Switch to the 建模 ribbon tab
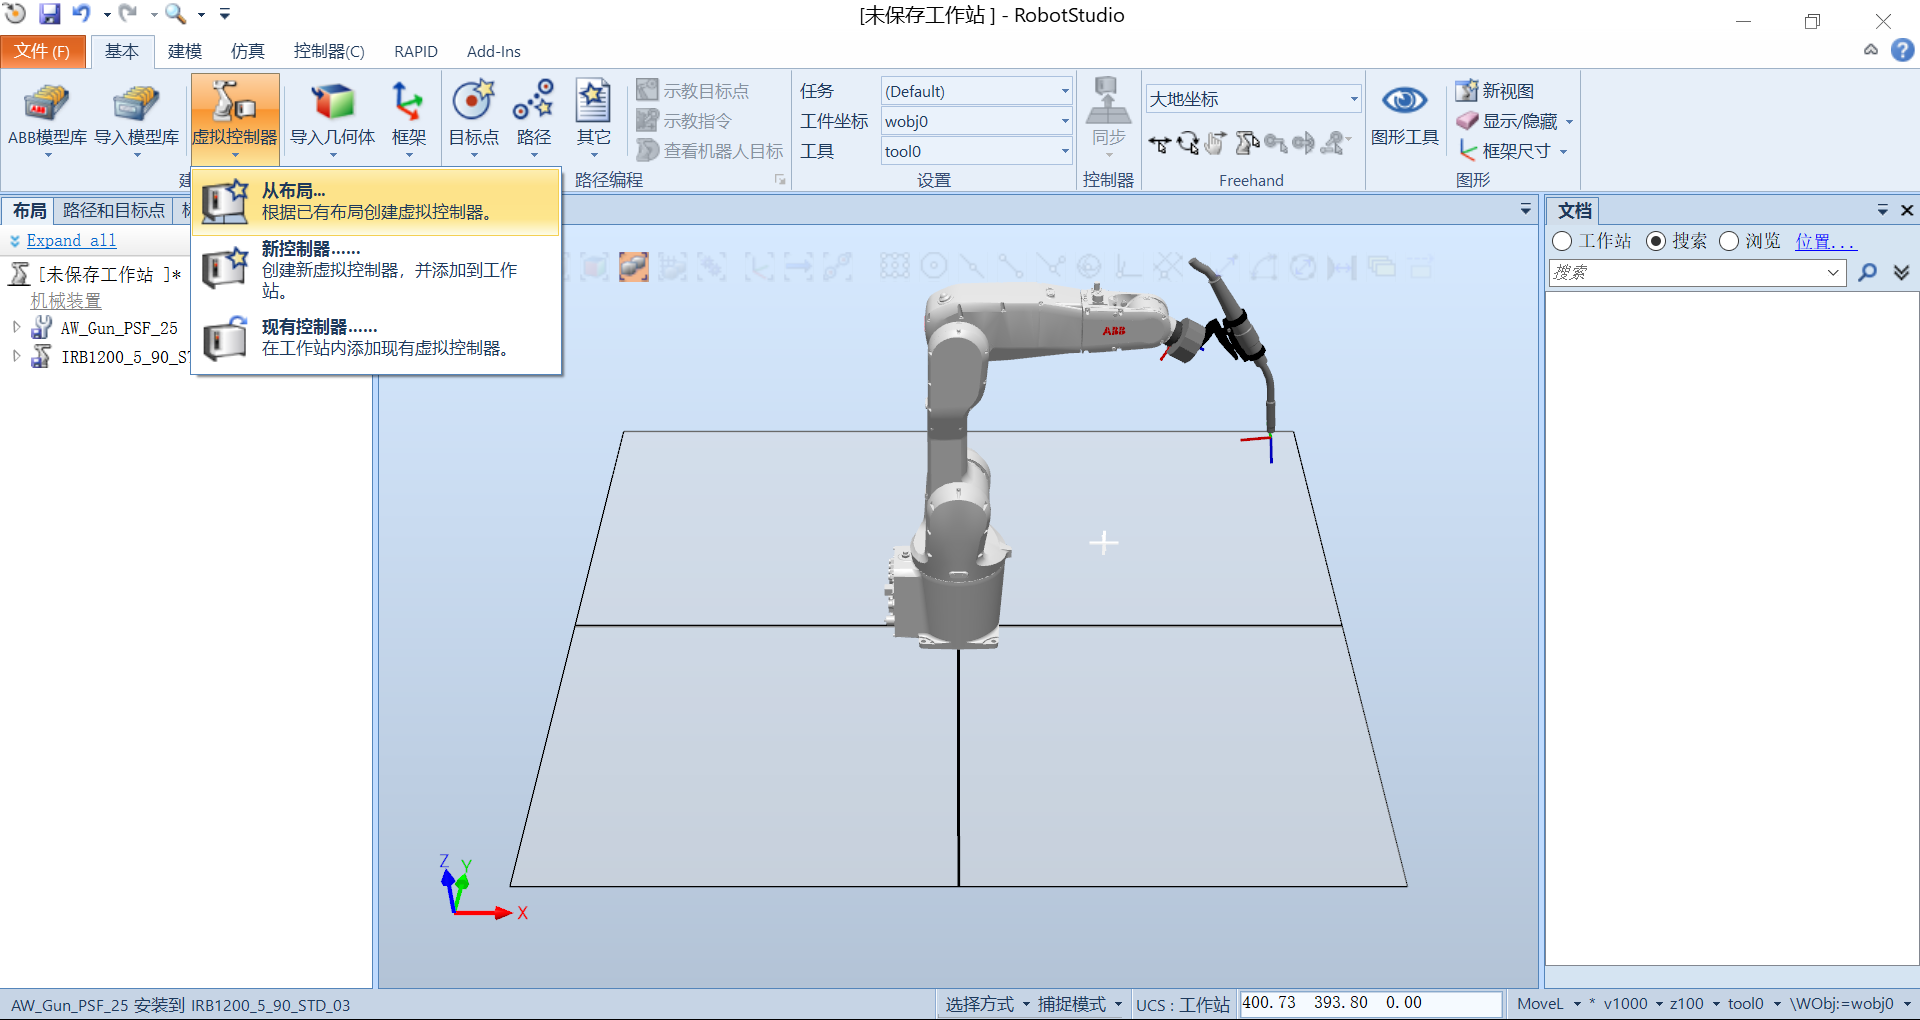Screen dimensions: 1920x1020 (x=185, y=51)
